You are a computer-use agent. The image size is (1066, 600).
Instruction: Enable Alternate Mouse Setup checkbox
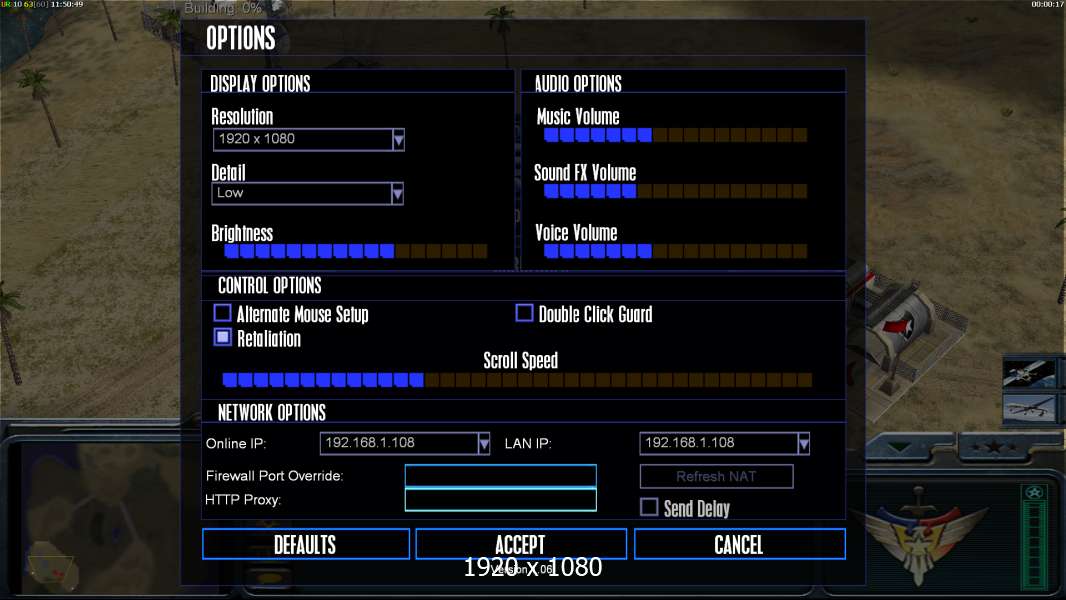pos(222,313)
